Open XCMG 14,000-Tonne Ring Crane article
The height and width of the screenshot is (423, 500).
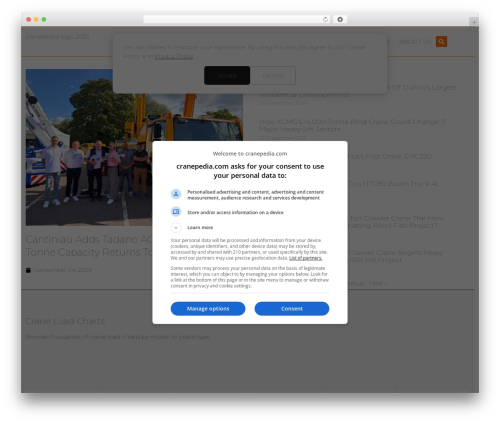[x=352, y=125]
